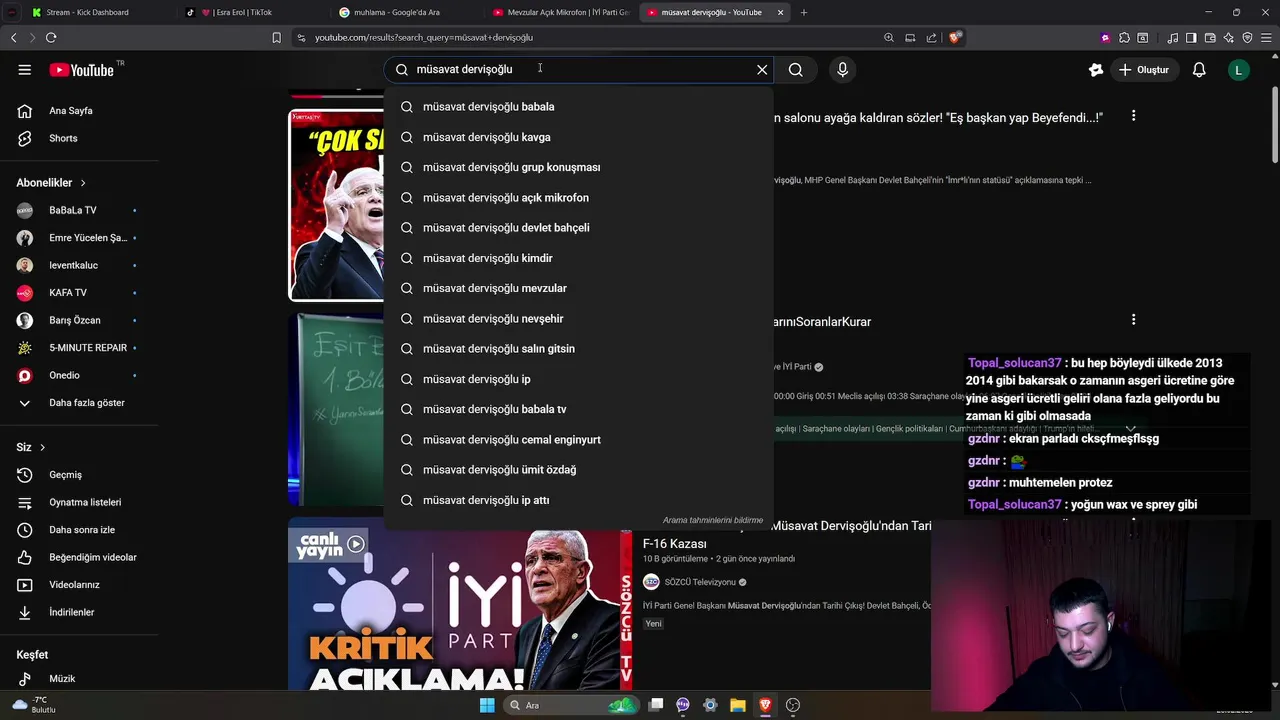Viewport: 1280px width, 720px height.
Task: Select suggestion müsavat dervişoğlu nevşehir
Action: click(578, 319)
